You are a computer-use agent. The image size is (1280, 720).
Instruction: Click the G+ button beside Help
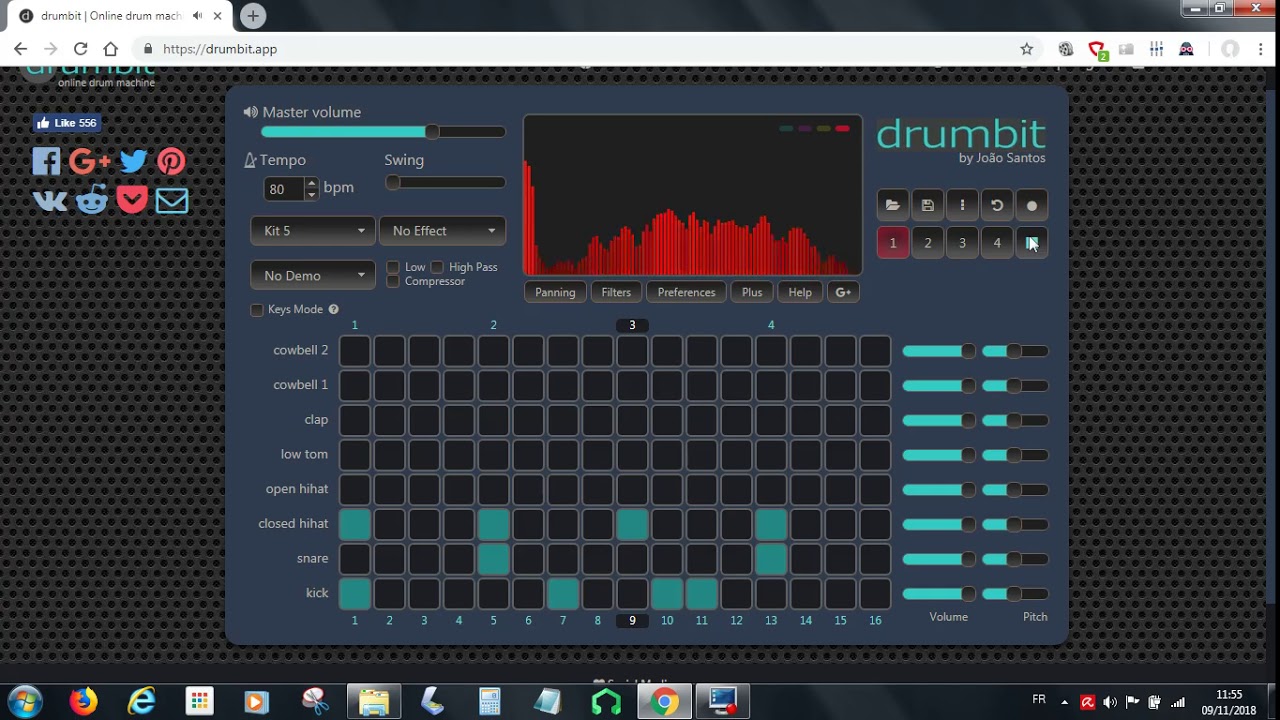[843, 292]
